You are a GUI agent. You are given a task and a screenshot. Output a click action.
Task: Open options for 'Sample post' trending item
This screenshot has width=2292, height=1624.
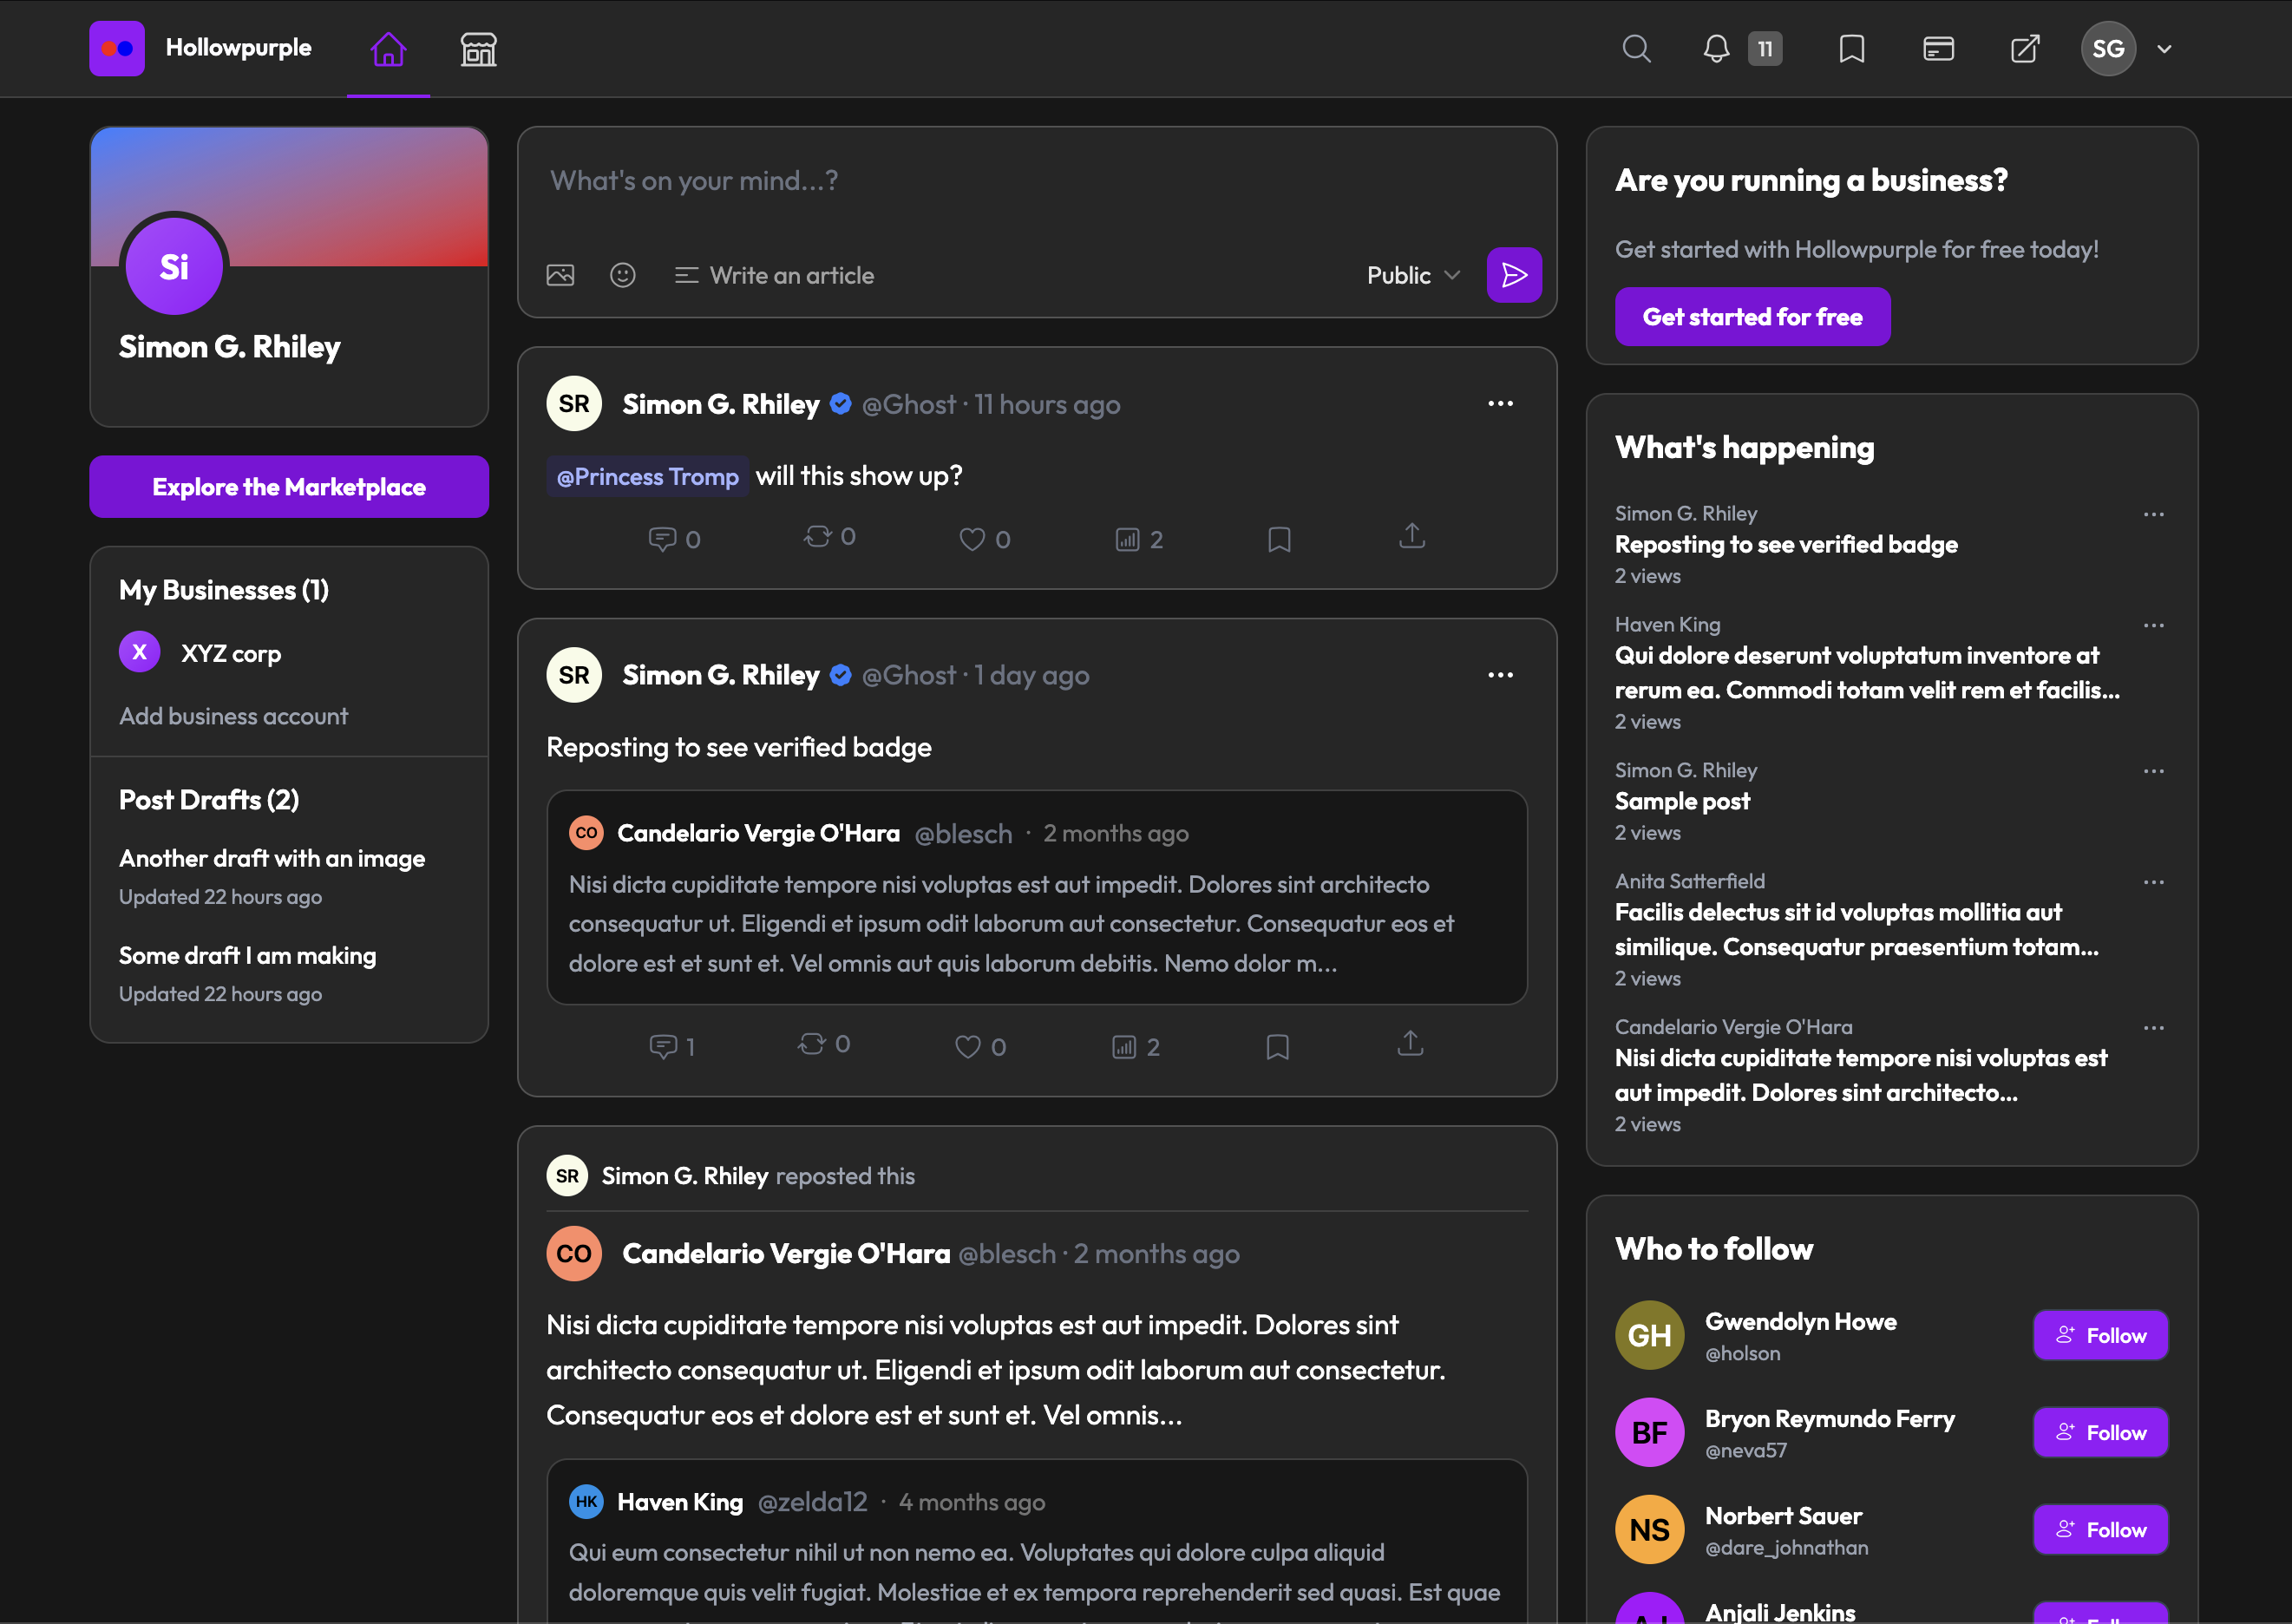pos(2154,771)
